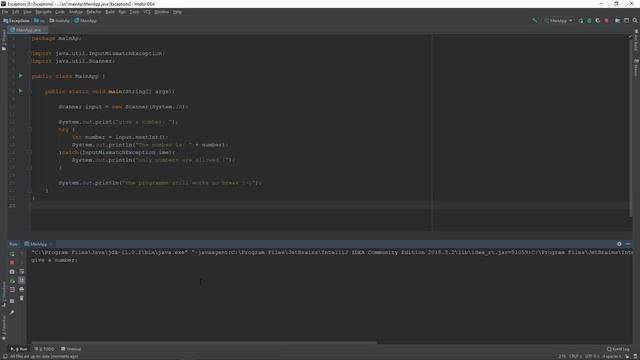
Task: Click the Print icon in Run console
Action: coord(22,289)
